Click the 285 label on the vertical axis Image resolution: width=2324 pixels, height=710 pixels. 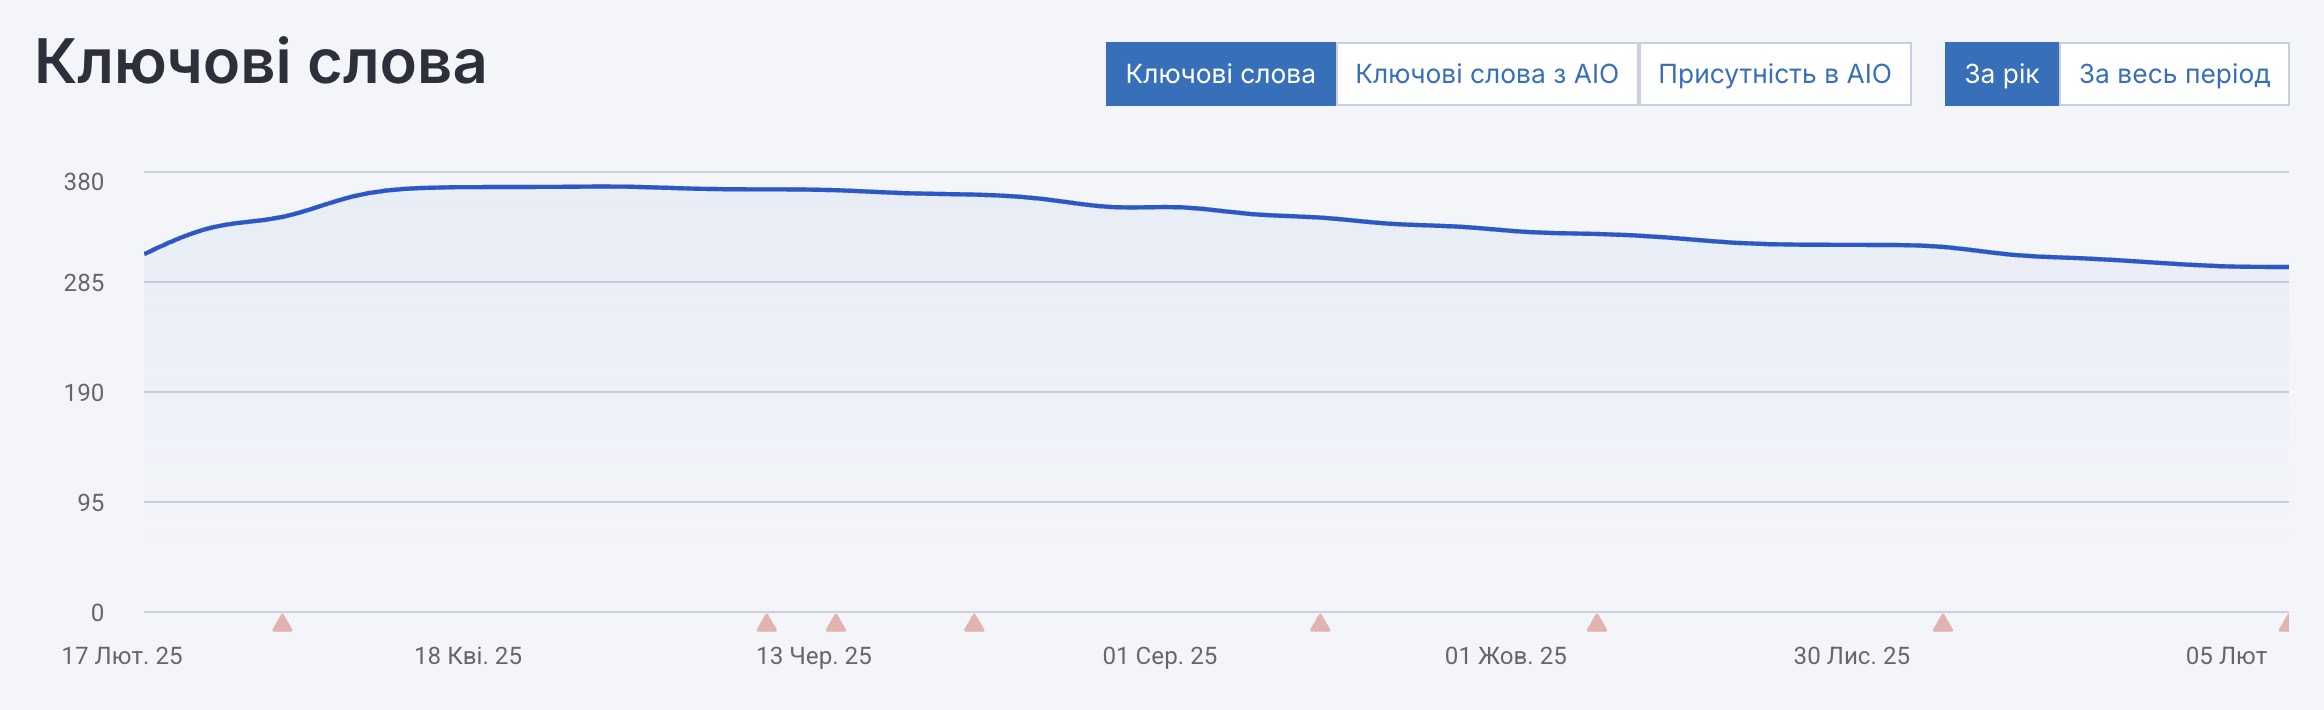(84, 283)
